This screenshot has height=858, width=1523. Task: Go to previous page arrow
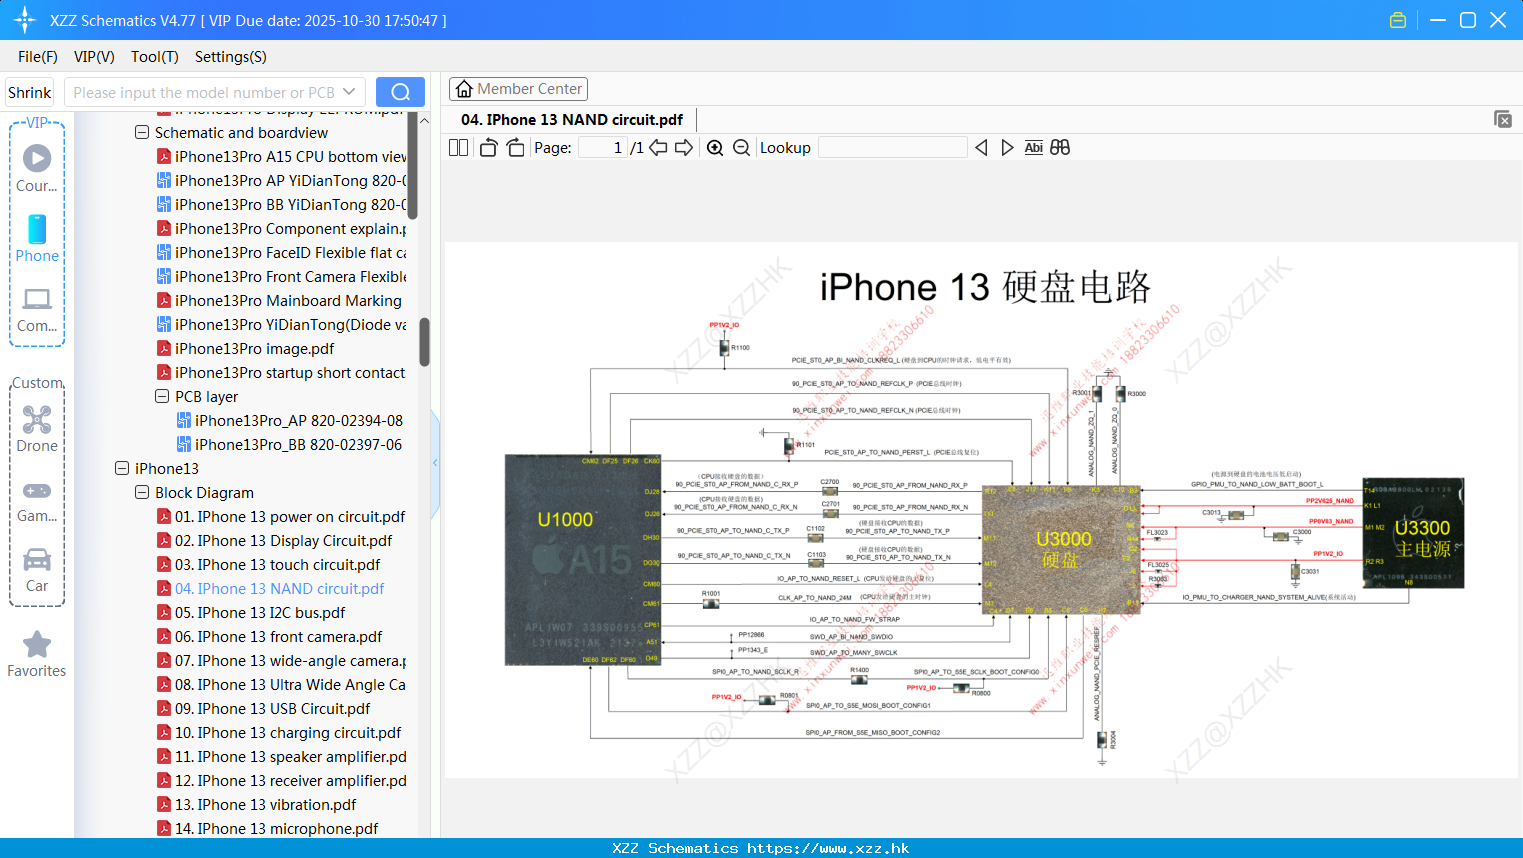658,148
